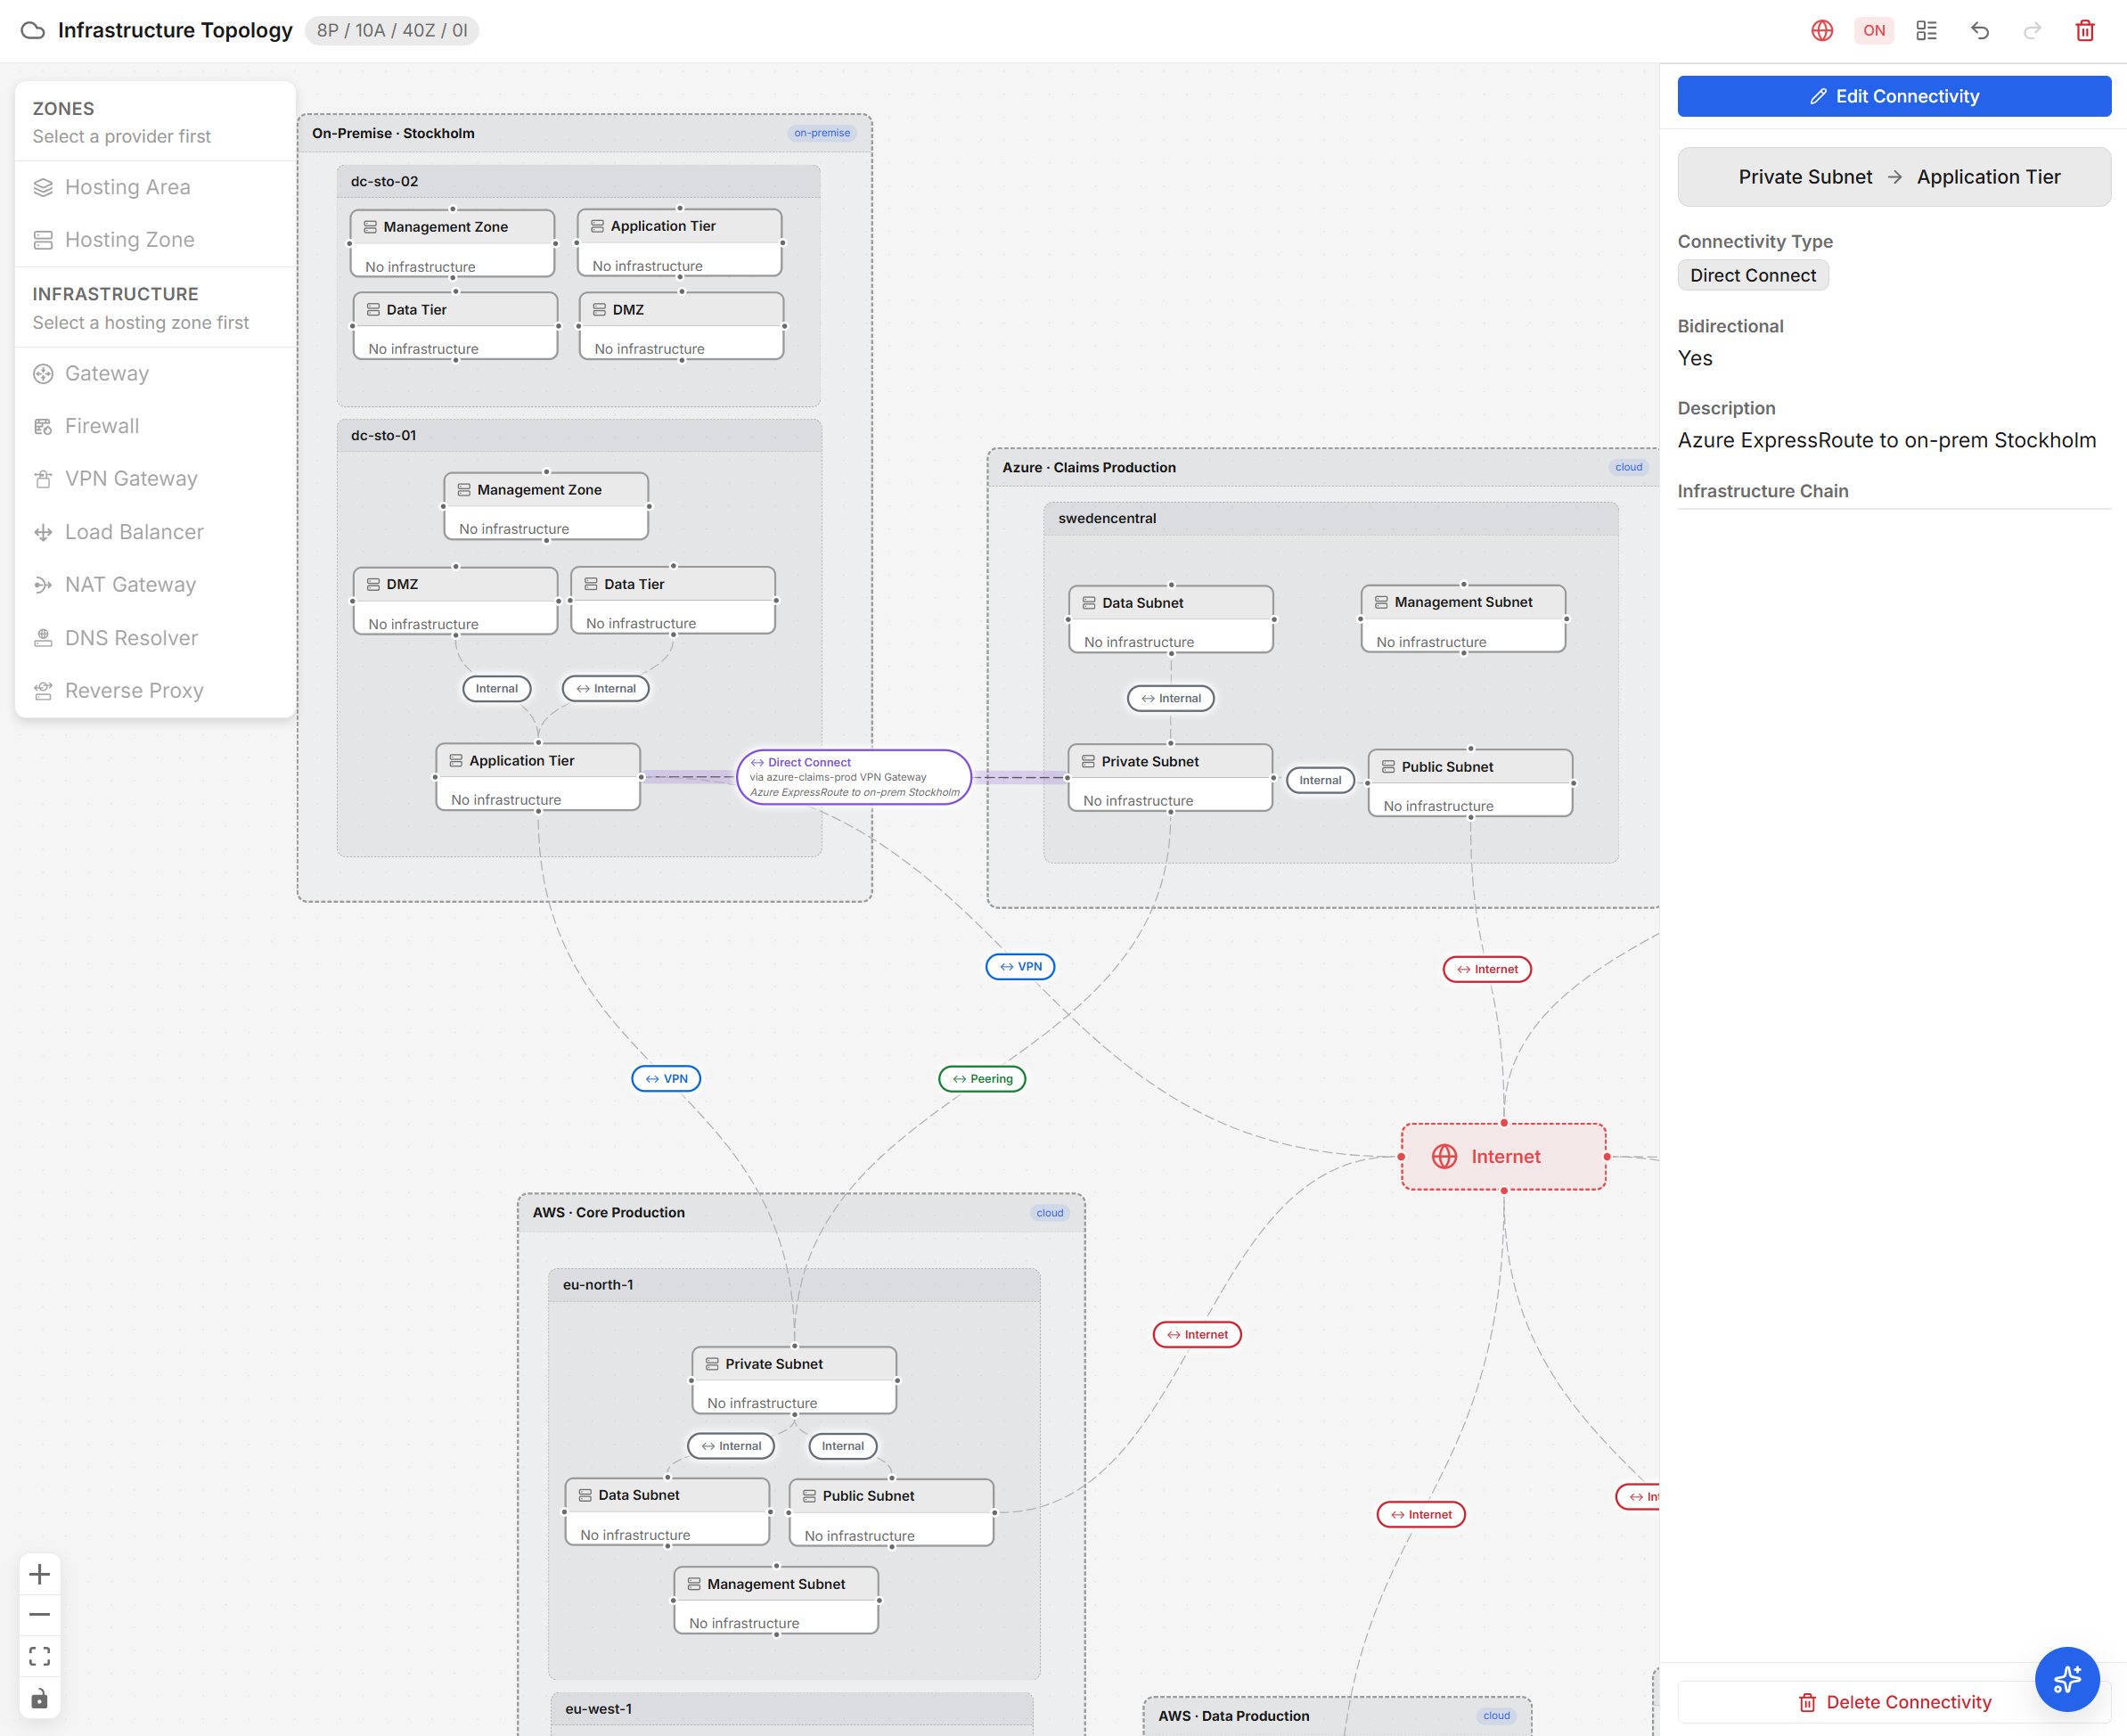Select the Direct Connect connection label

point(854,777)
